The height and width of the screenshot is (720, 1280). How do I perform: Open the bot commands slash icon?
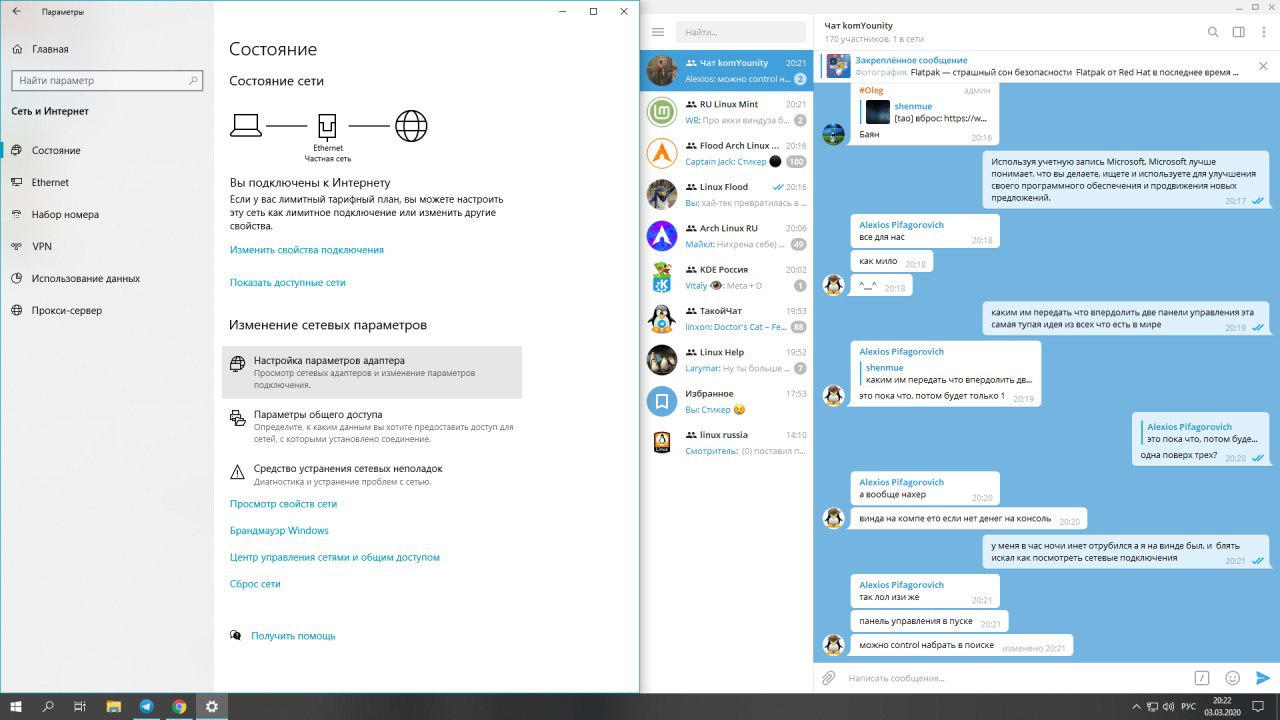coord(1203,678)
